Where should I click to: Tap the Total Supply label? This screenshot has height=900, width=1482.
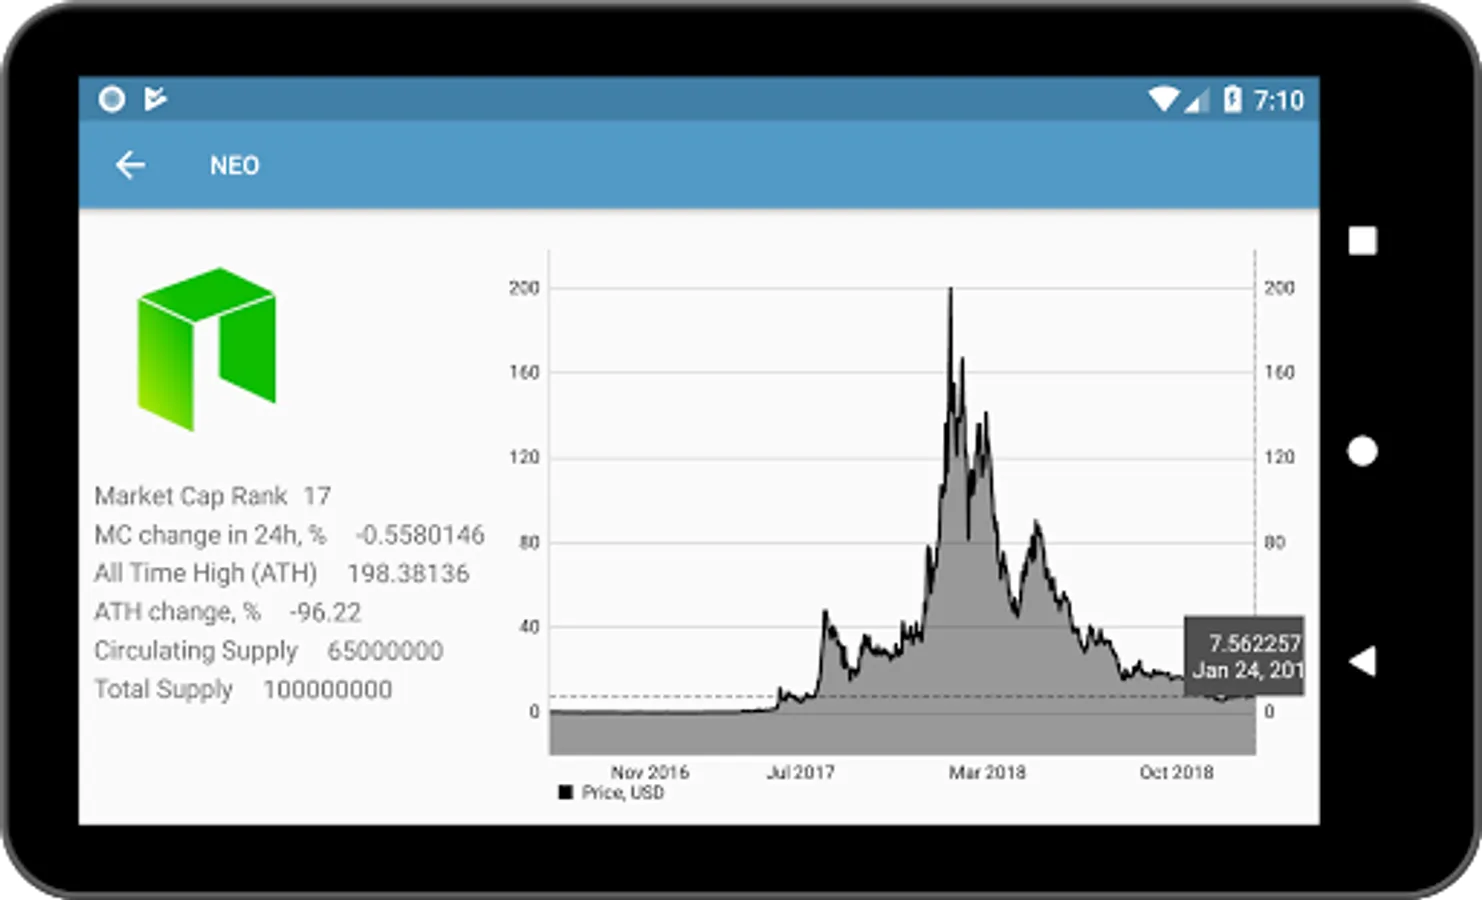pos(163,689)
